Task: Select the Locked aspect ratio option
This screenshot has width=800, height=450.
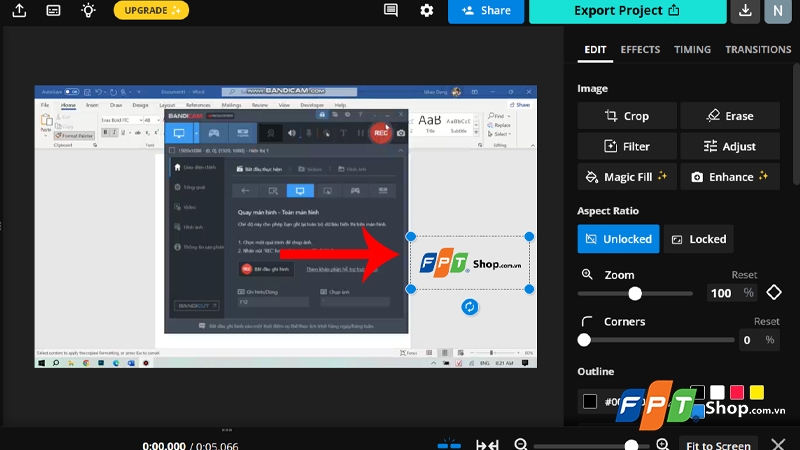Action: click(x=698, y=239)
